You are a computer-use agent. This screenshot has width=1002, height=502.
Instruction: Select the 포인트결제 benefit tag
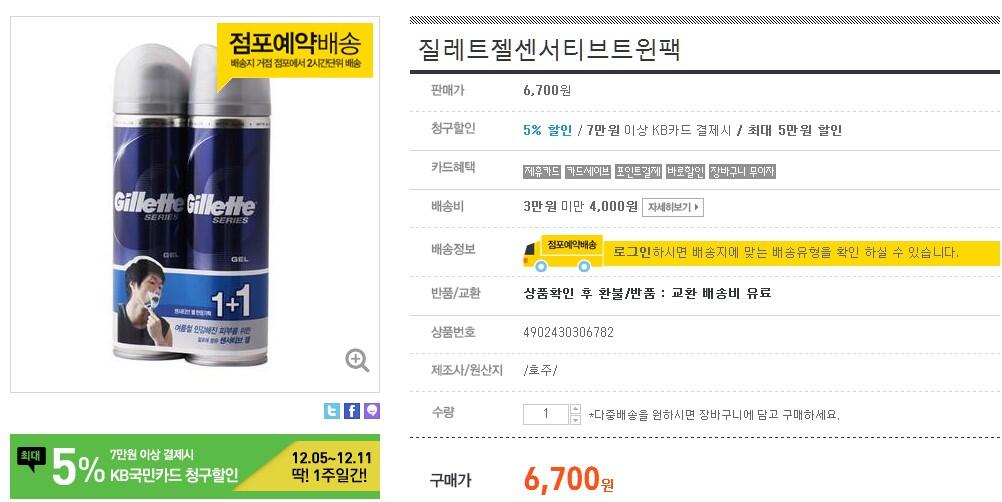click(638, 171)
